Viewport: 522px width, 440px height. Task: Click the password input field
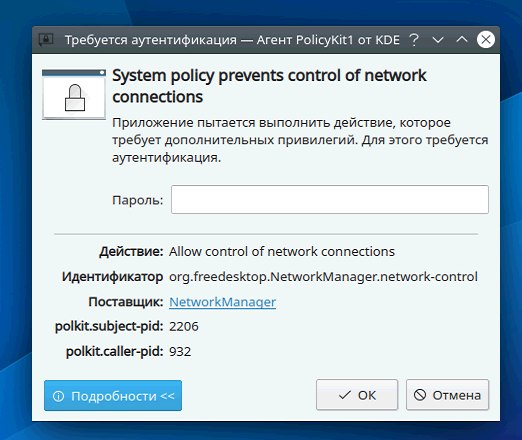[330, 199]
